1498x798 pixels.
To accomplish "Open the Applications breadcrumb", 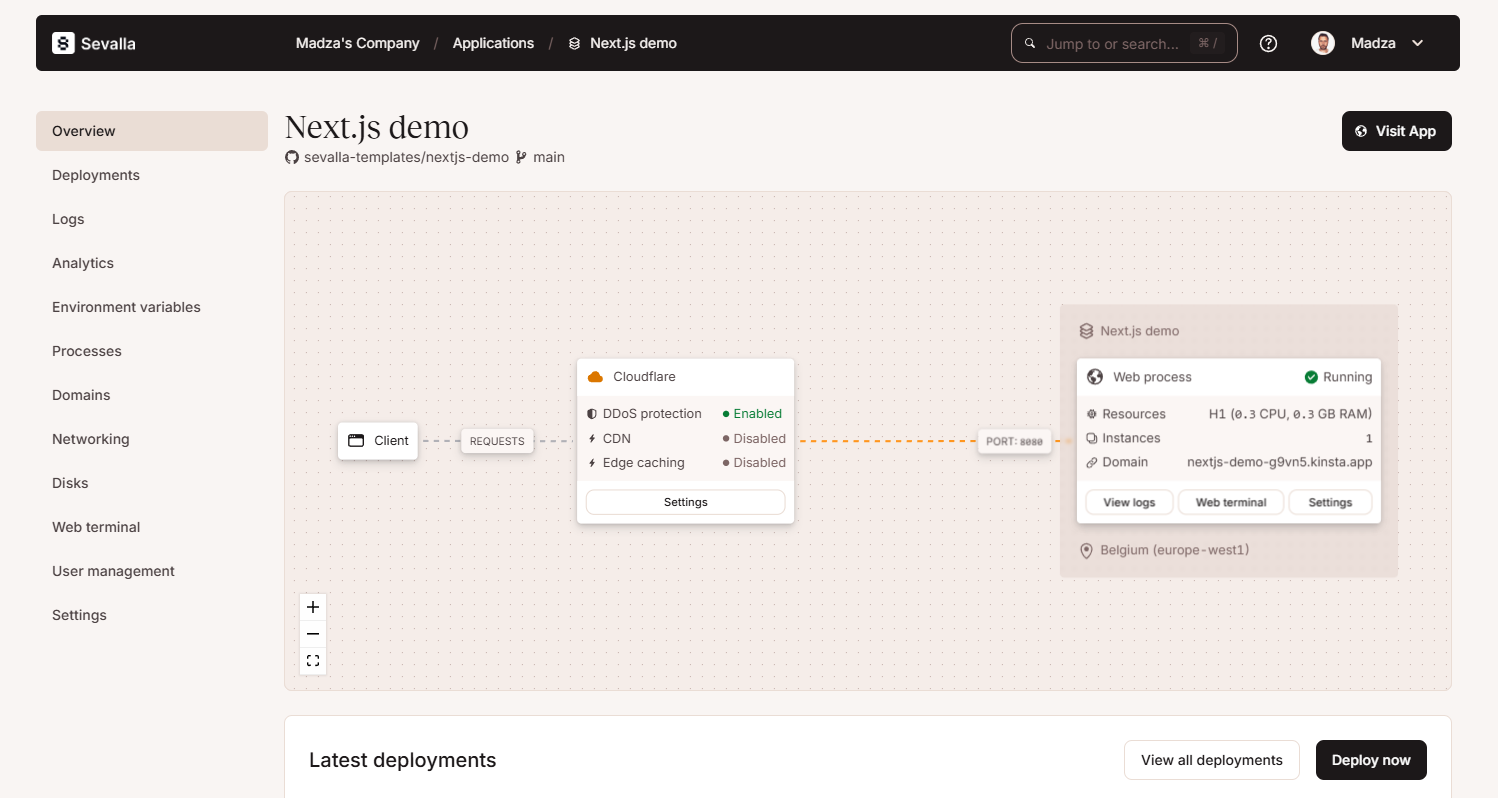I will coord(493,43).
